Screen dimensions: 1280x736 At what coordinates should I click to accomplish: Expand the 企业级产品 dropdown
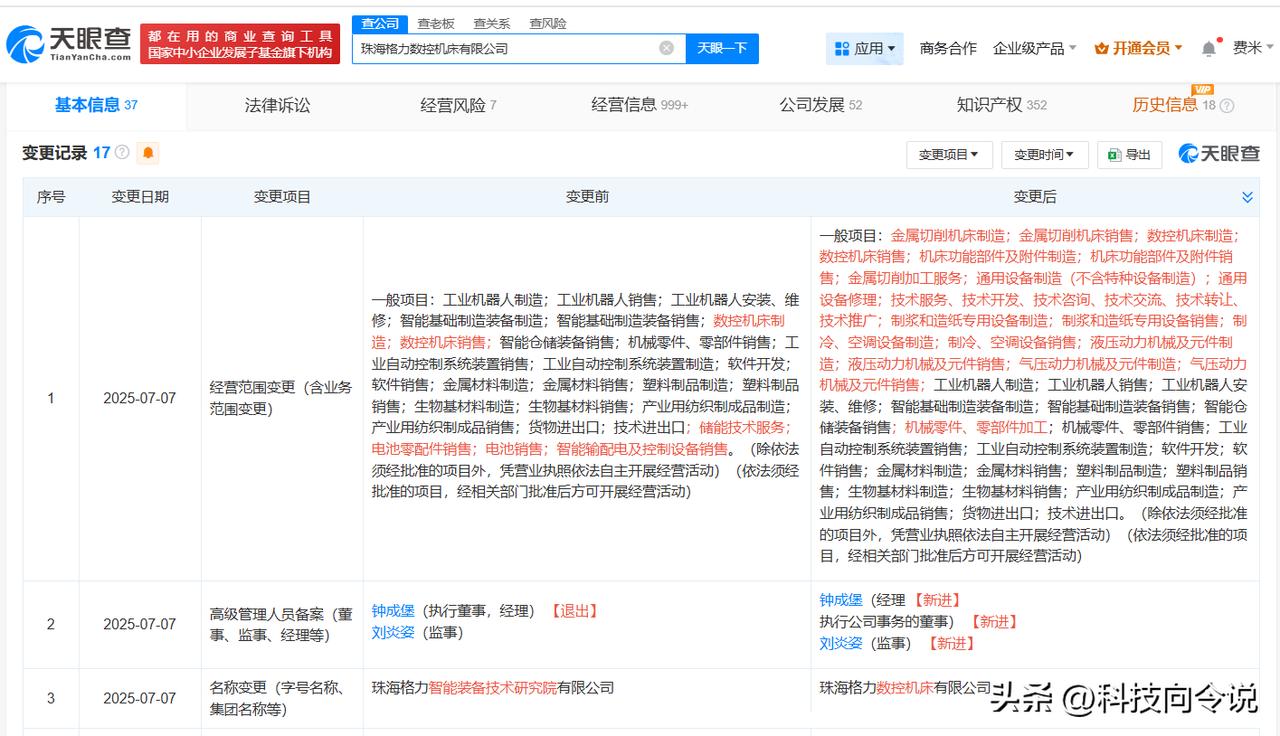(1035, 48)
